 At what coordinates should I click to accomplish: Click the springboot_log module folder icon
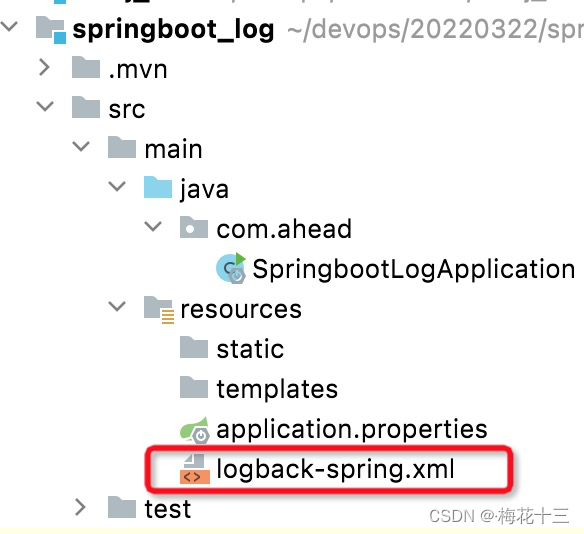coord(51,30)
